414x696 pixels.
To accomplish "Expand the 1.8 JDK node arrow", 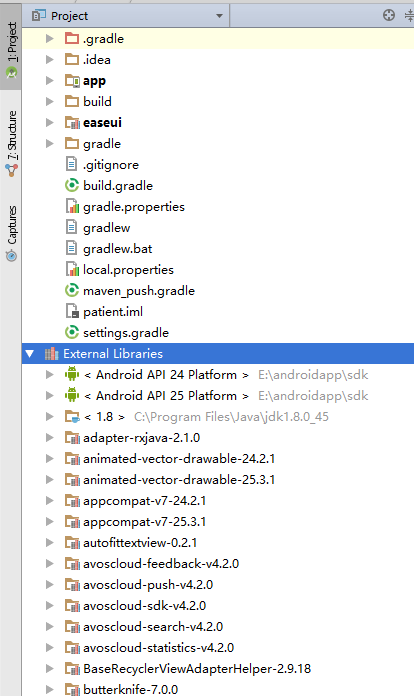I will (50, 417).
